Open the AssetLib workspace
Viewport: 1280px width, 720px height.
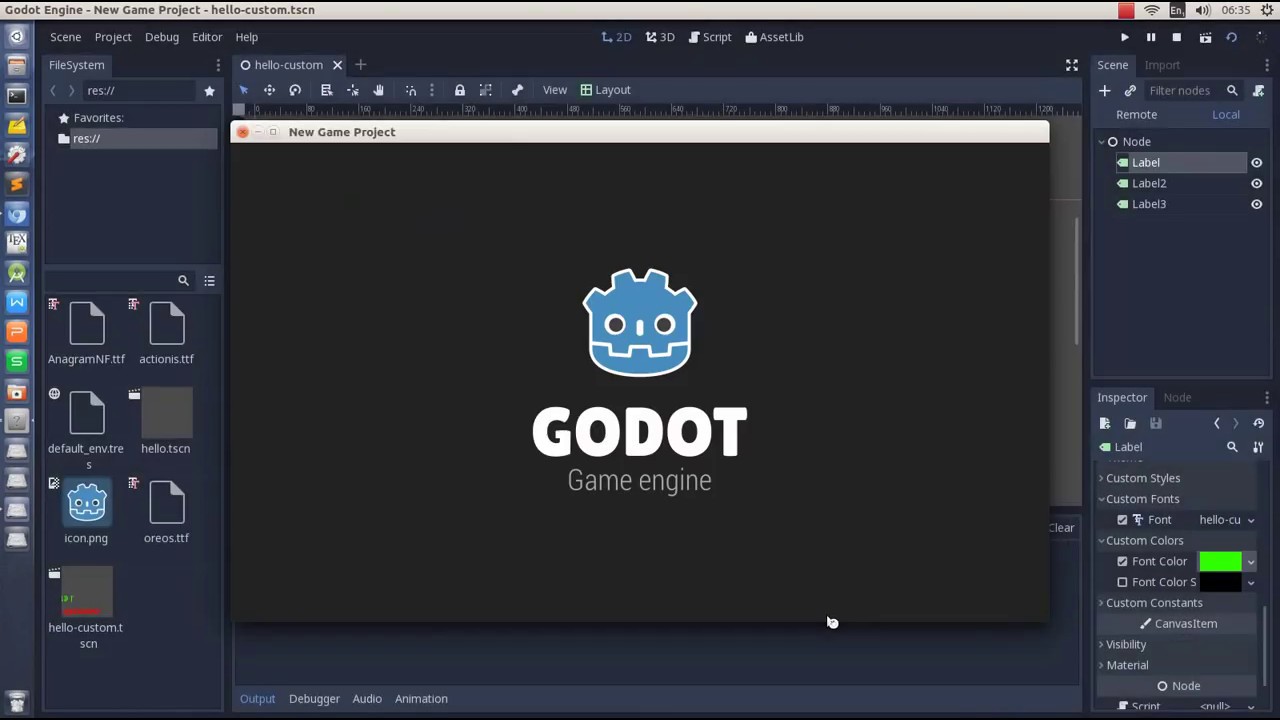point(774,37)
